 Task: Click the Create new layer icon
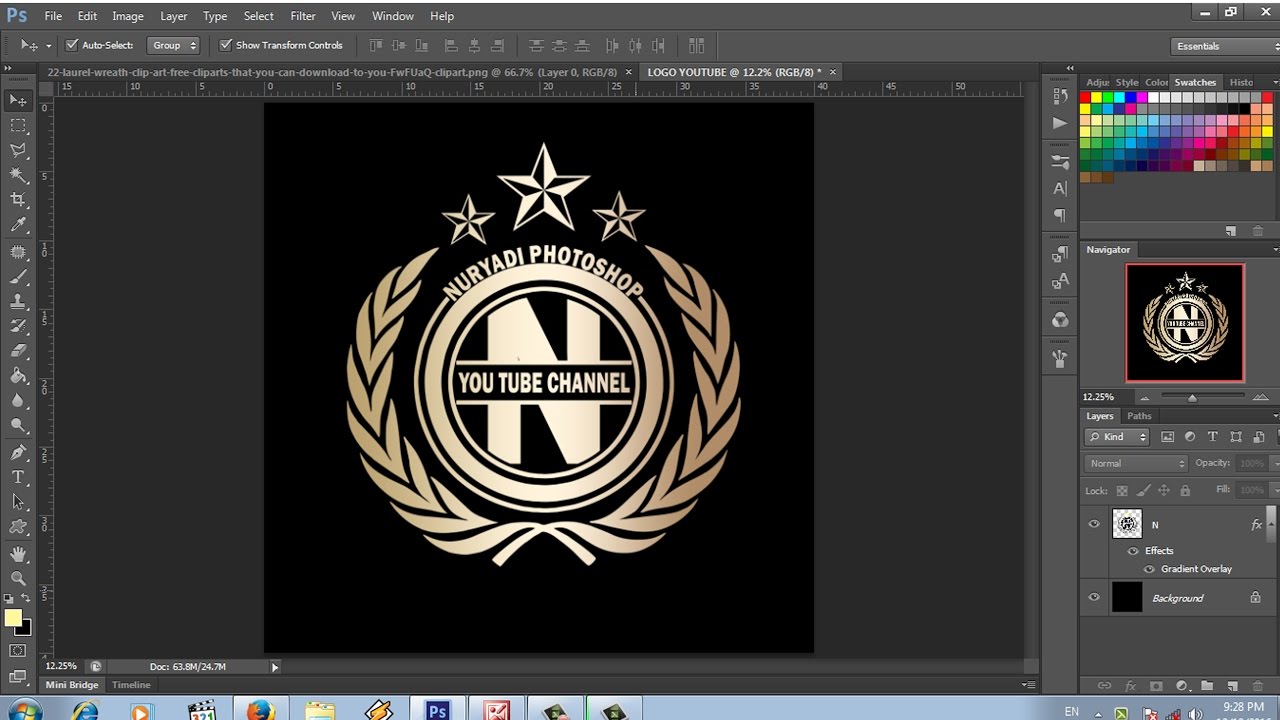(x=1232, y=686)
